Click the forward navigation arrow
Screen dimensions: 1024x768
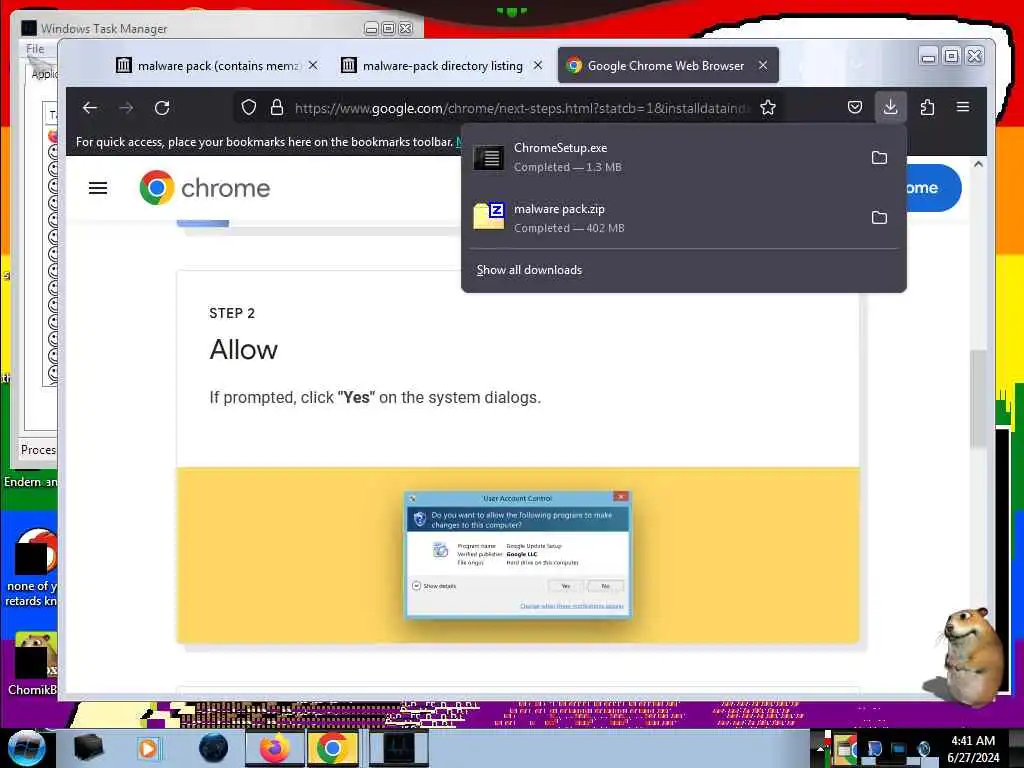[126, 108]
